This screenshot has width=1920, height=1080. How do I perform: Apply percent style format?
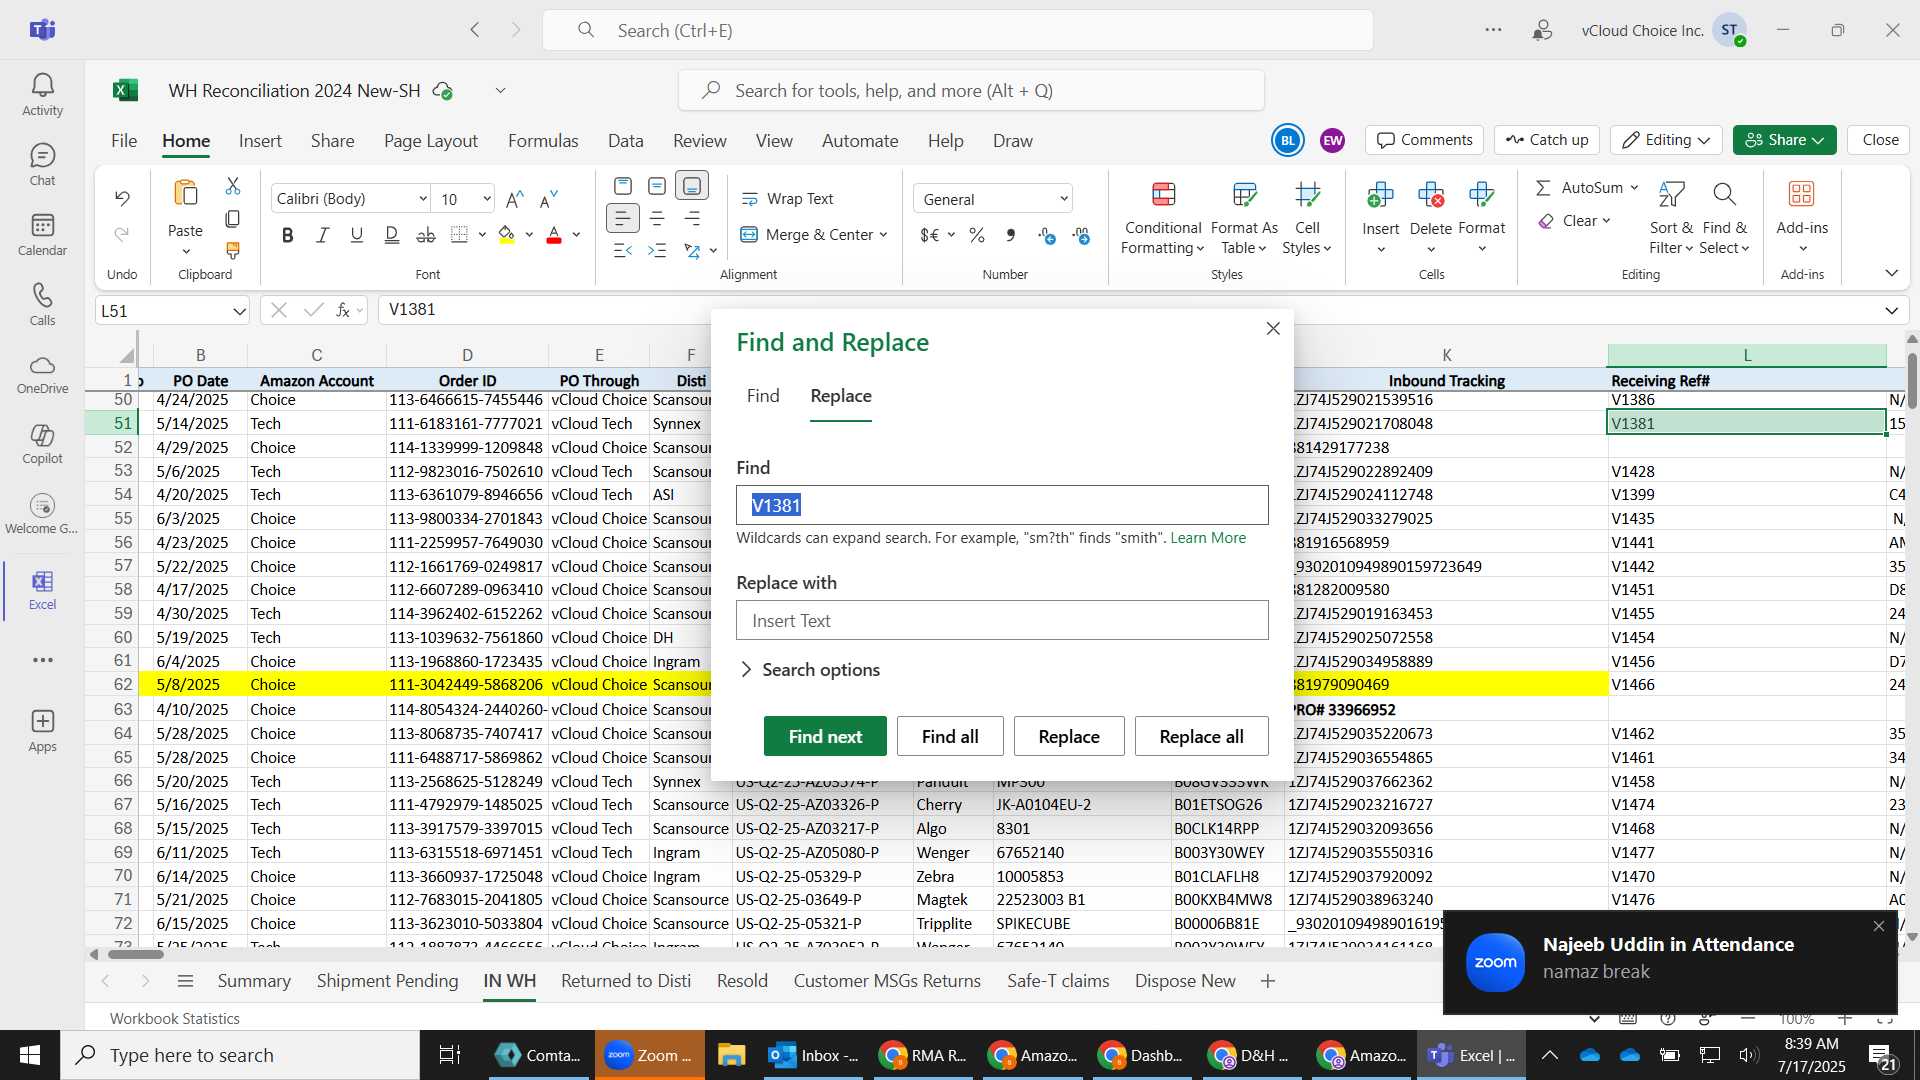pos(977,235)
